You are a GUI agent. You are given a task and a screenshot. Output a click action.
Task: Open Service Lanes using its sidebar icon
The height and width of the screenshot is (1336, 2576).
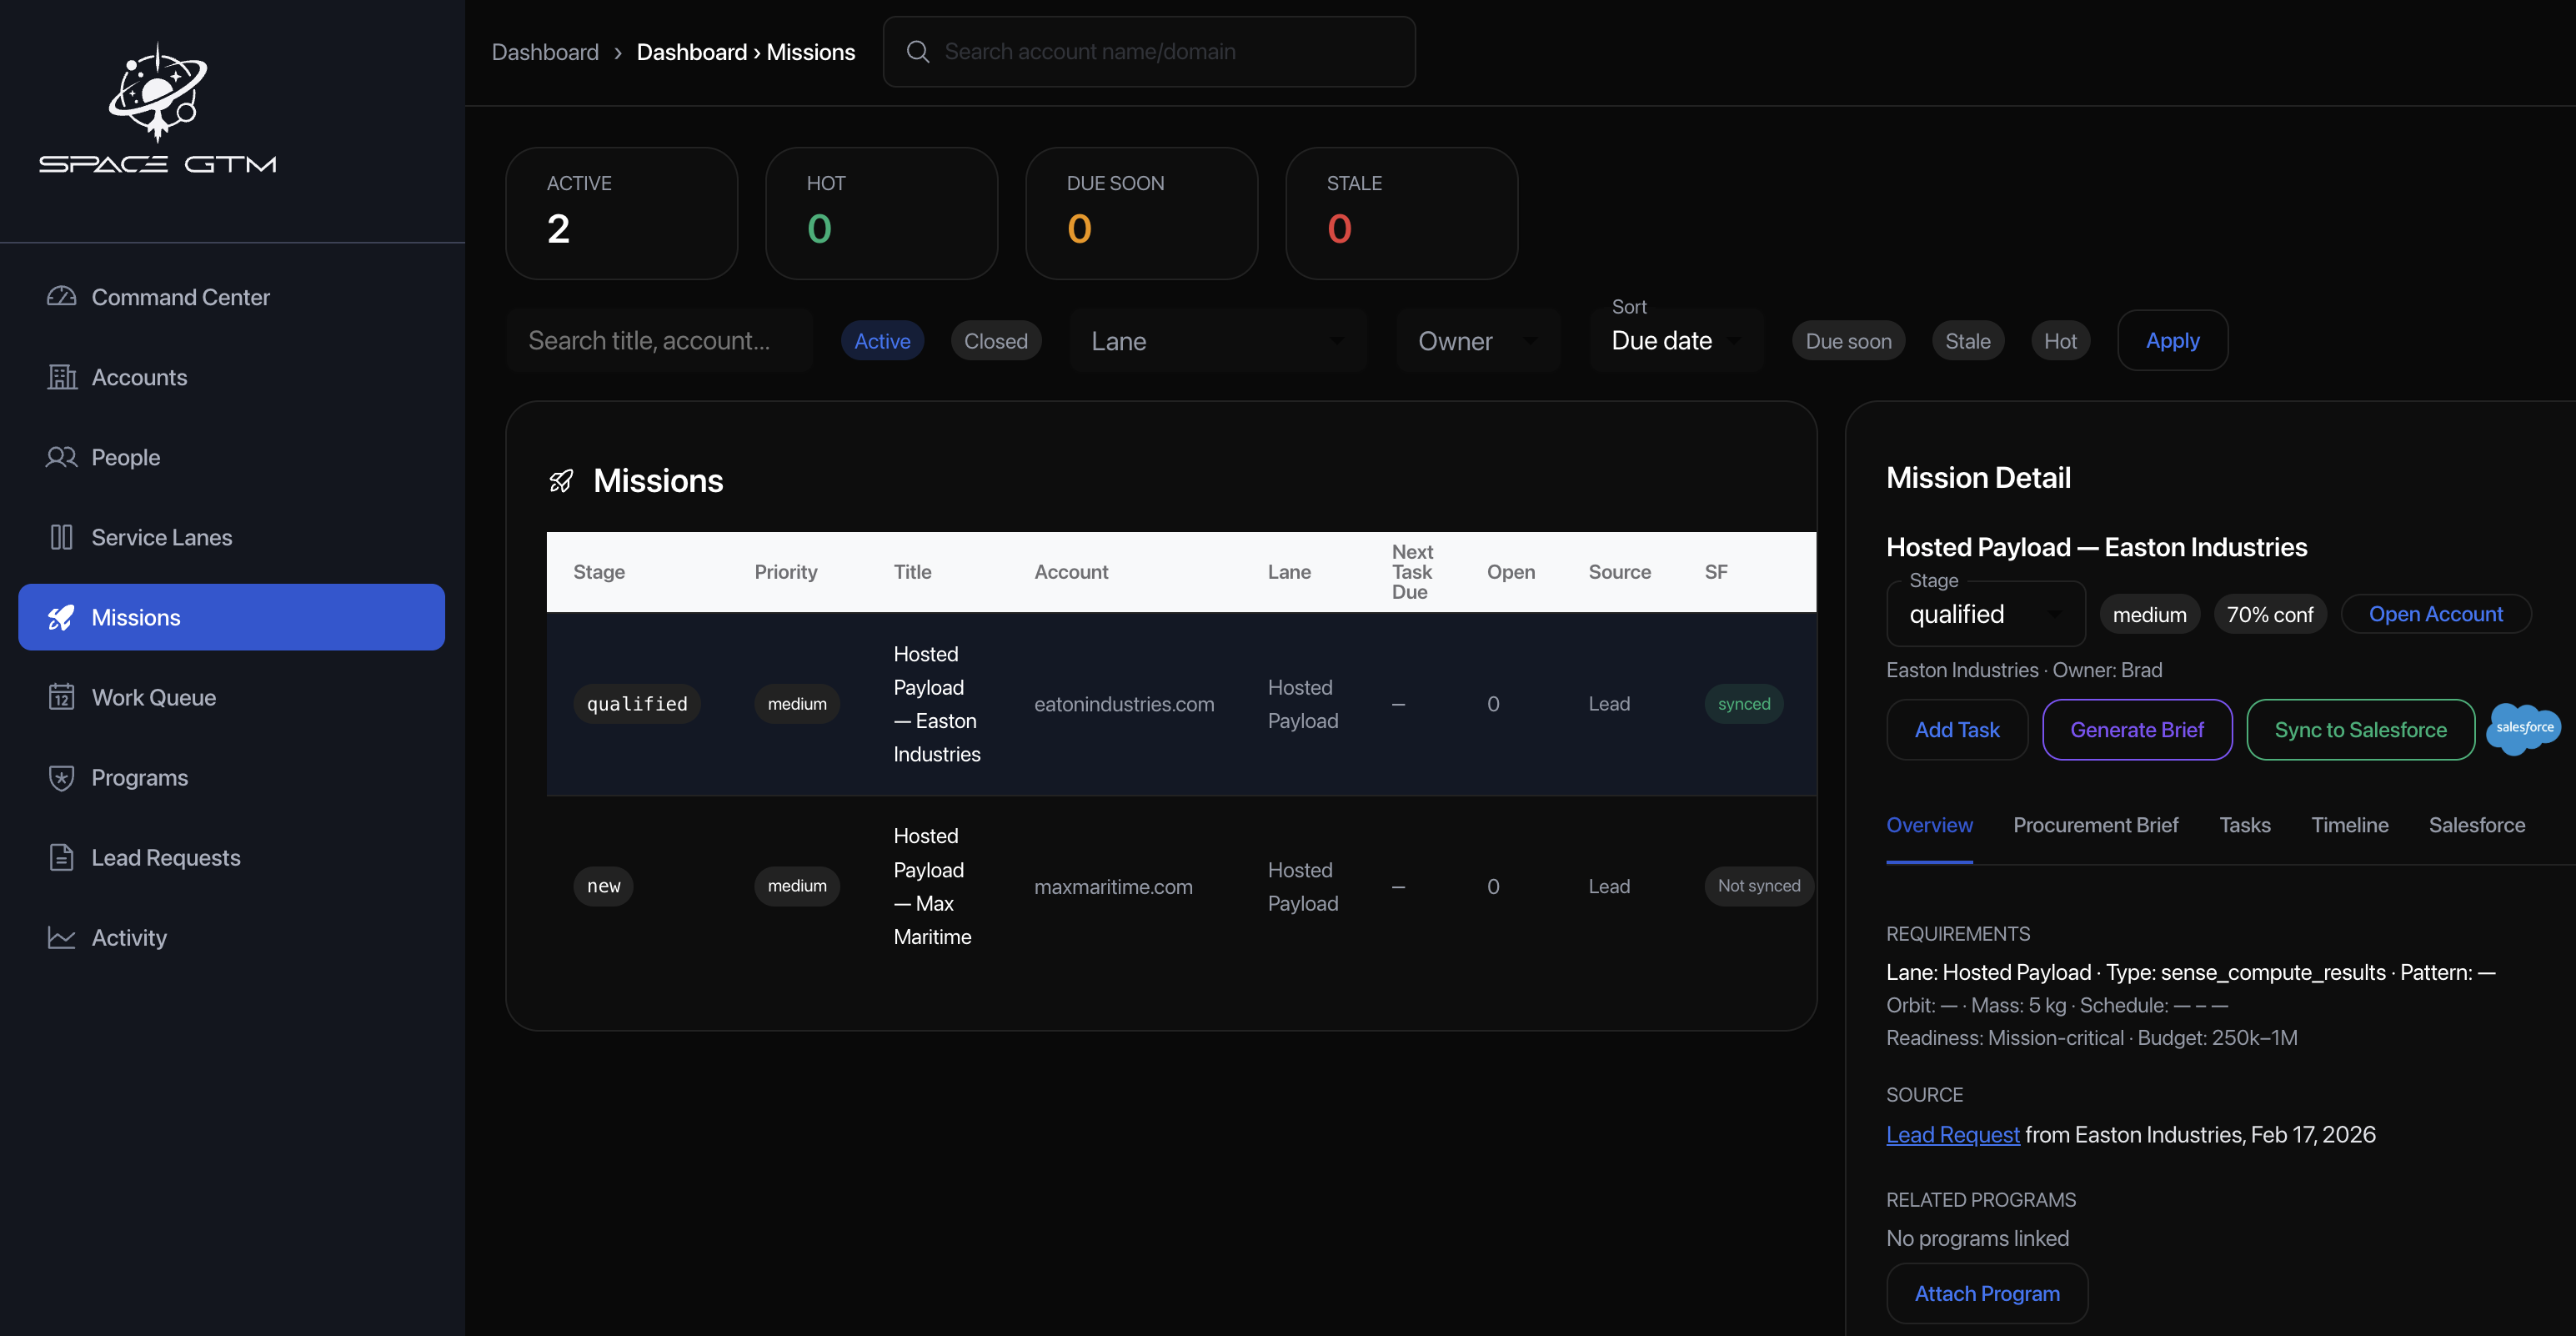pyautogui.click(x=61, y=537)
